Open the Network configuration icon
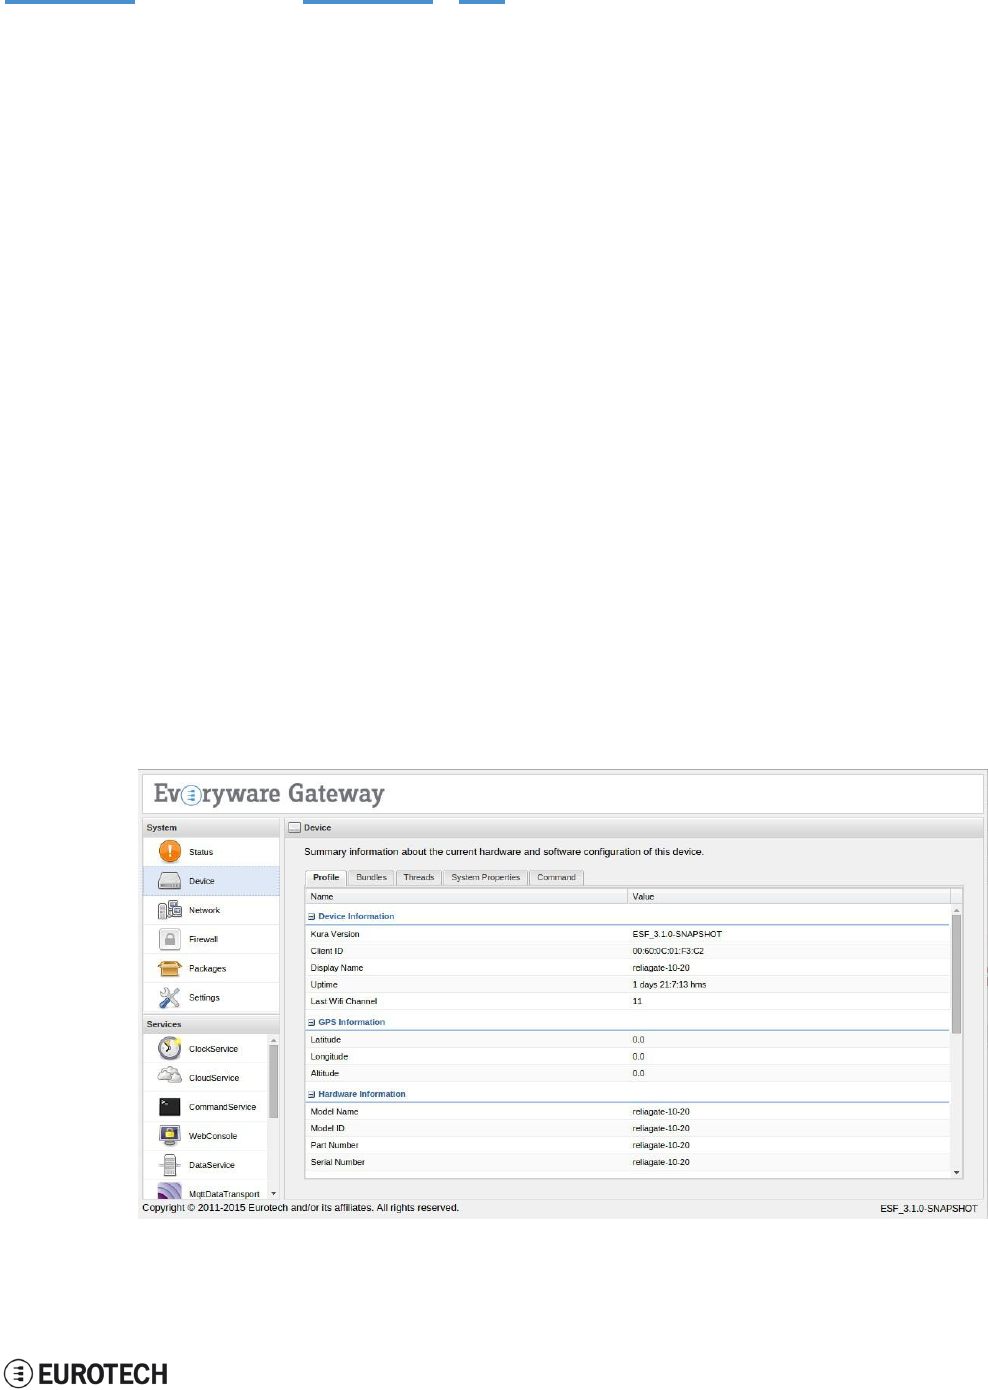 pyautogui.click(x=169, y=910)
